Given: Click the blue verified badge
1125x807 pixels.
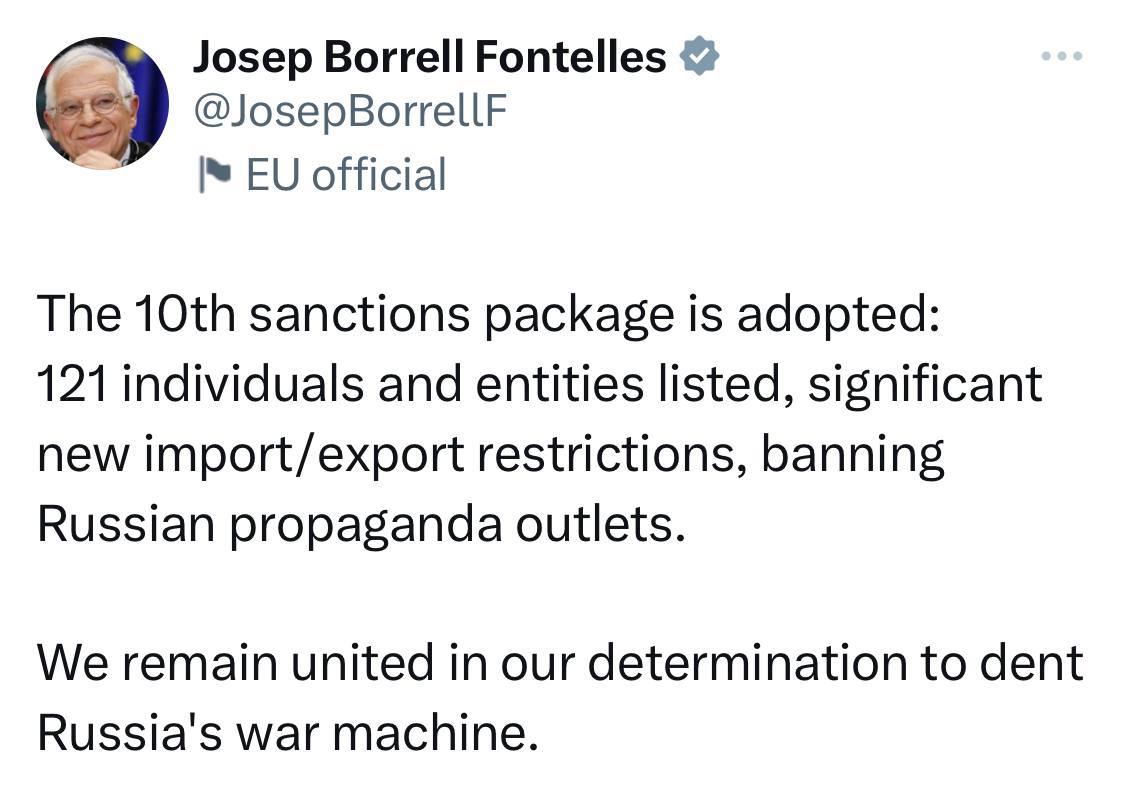Looking at the screenshot, I should 700,58.
